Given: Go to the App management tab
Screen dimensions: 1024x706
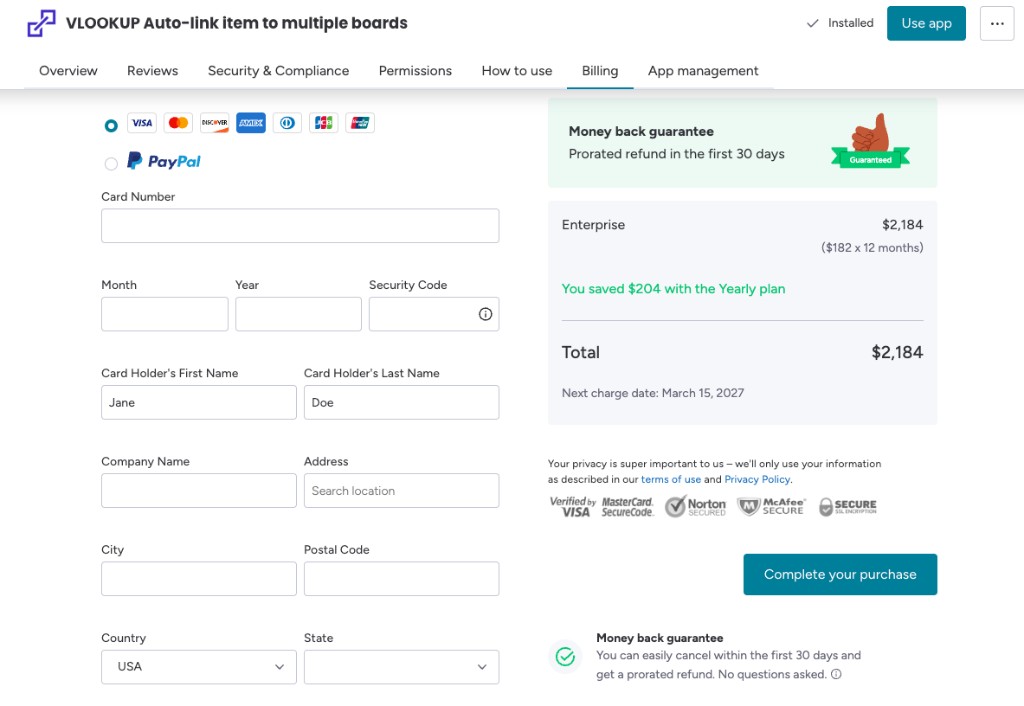Looking at the screenshot, I should [x=703, y=71].
